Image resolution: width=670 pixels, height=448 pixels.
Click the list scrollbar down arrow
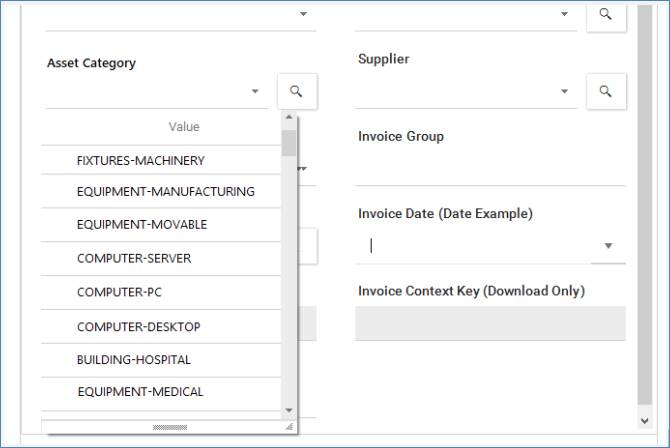coord(289,410)
